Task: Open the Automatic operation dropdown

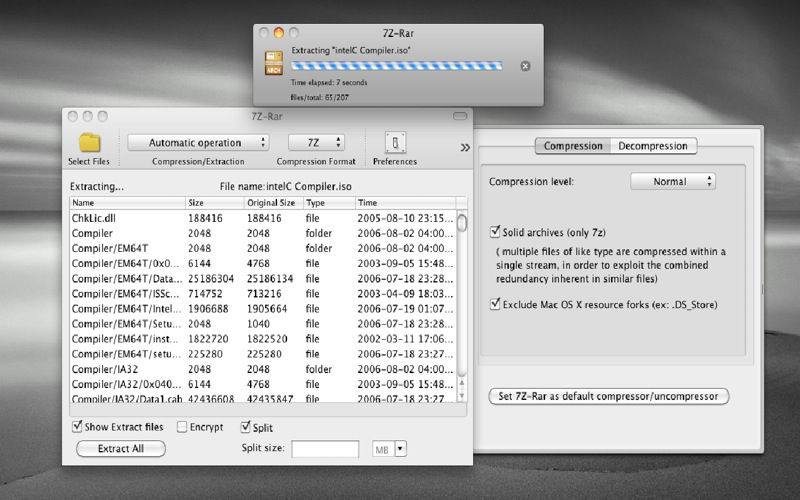Action: [198, 143]
